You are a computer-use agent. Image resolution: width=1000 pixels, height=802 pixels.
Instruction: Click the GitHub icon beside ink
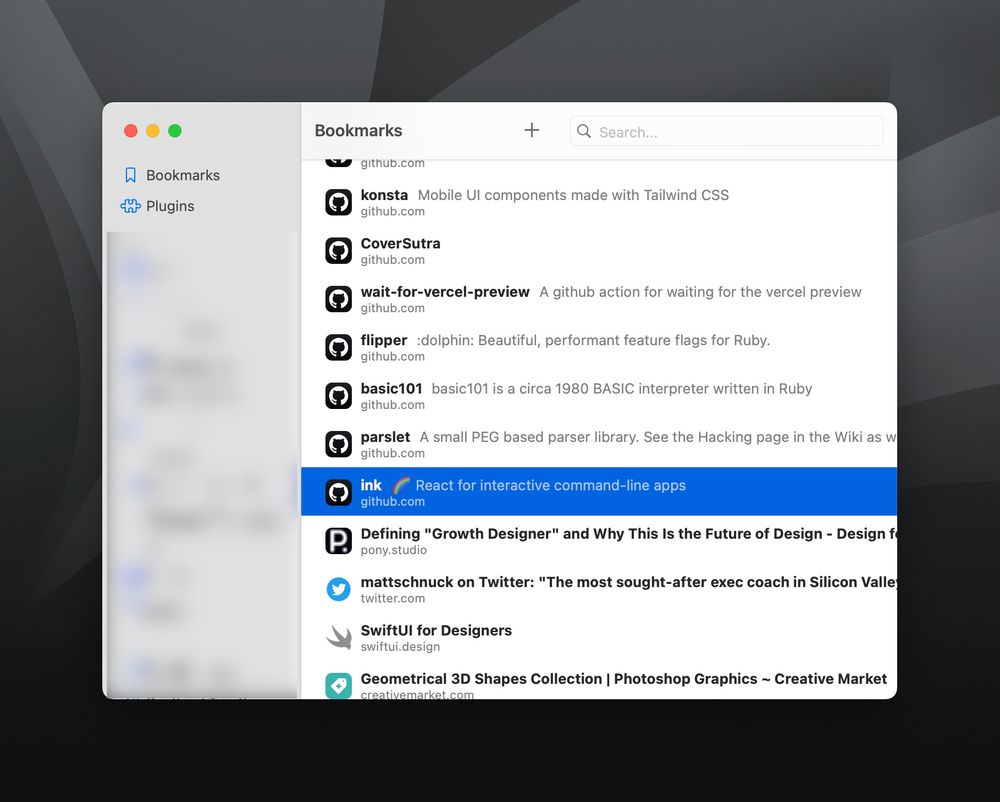339,492
